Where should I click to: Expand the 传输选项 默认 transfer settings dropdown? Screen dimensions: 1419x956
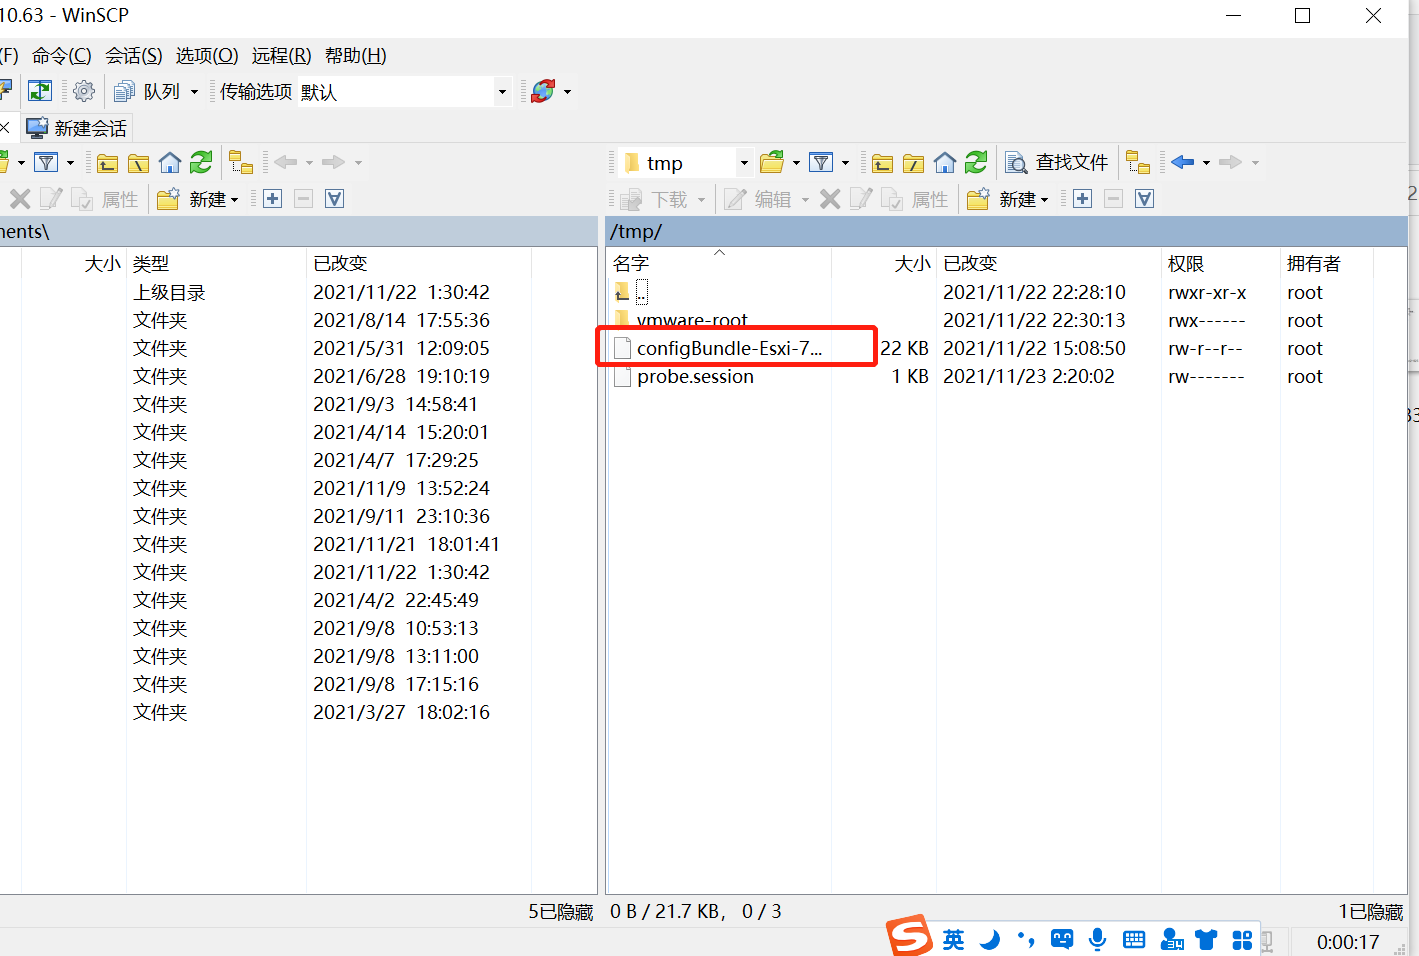(501, 91)
